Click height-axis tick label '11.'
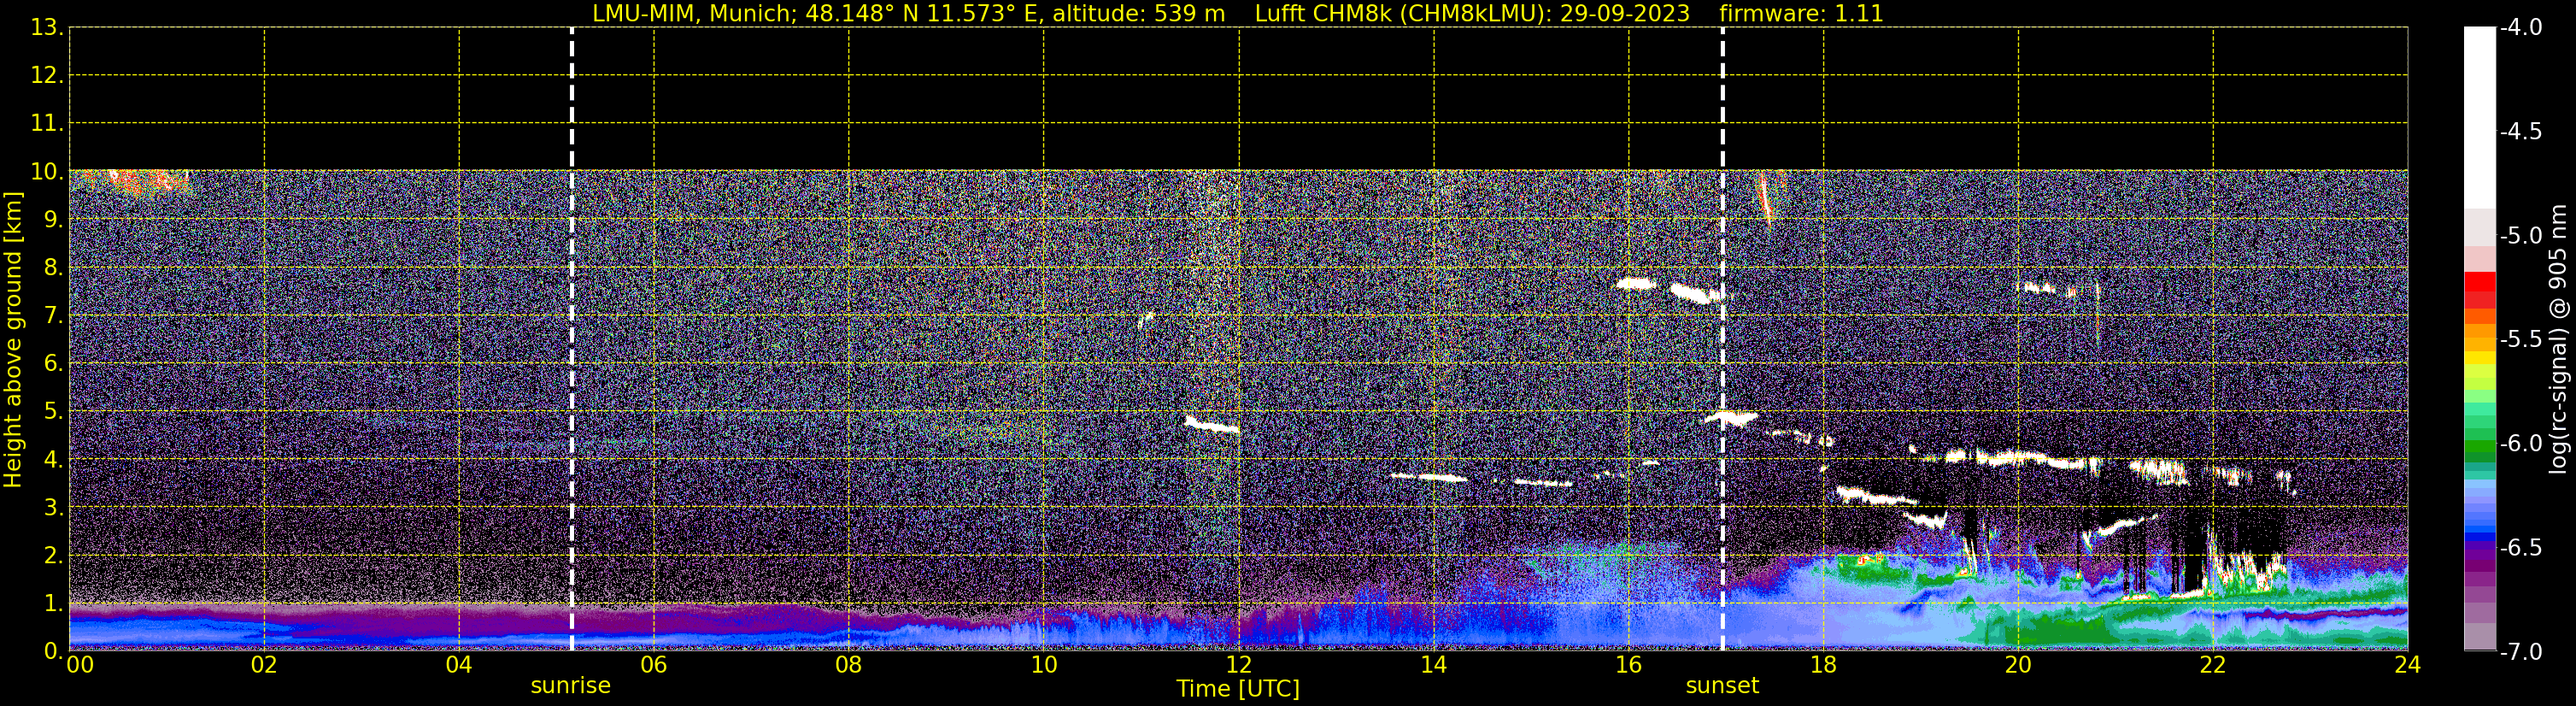 point(47,123)
